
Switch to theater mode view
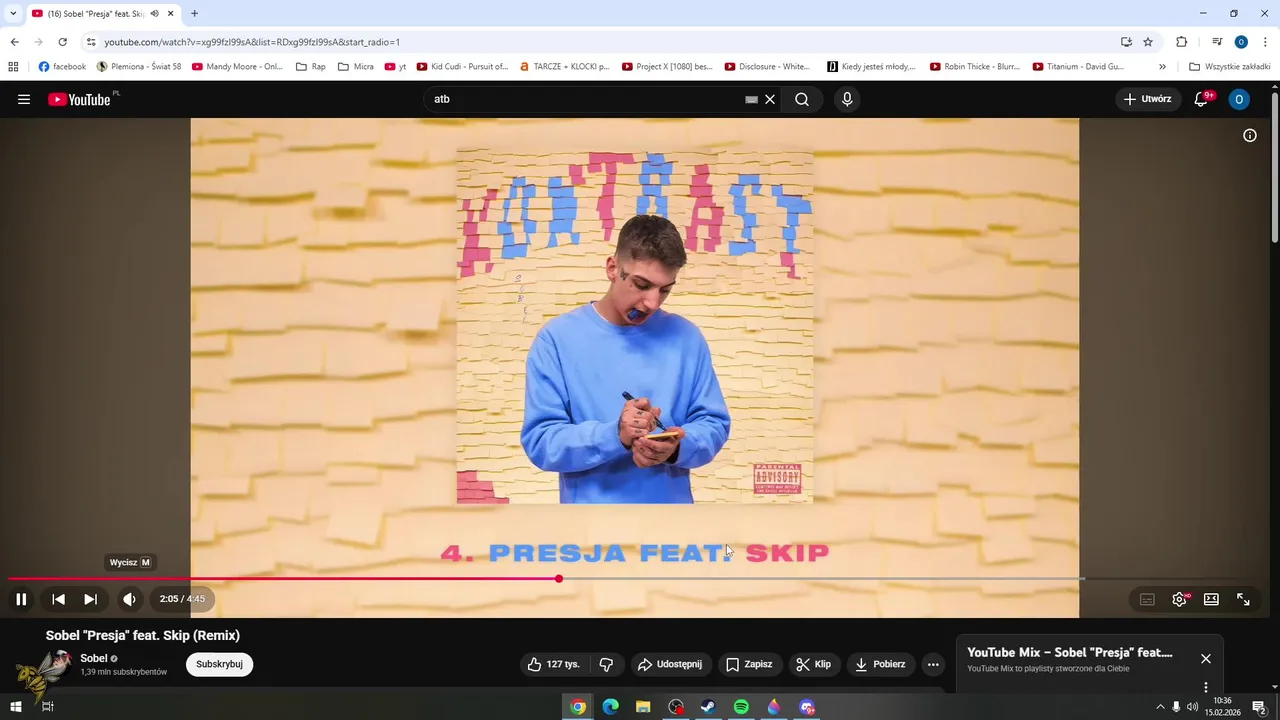[1211, 599]
